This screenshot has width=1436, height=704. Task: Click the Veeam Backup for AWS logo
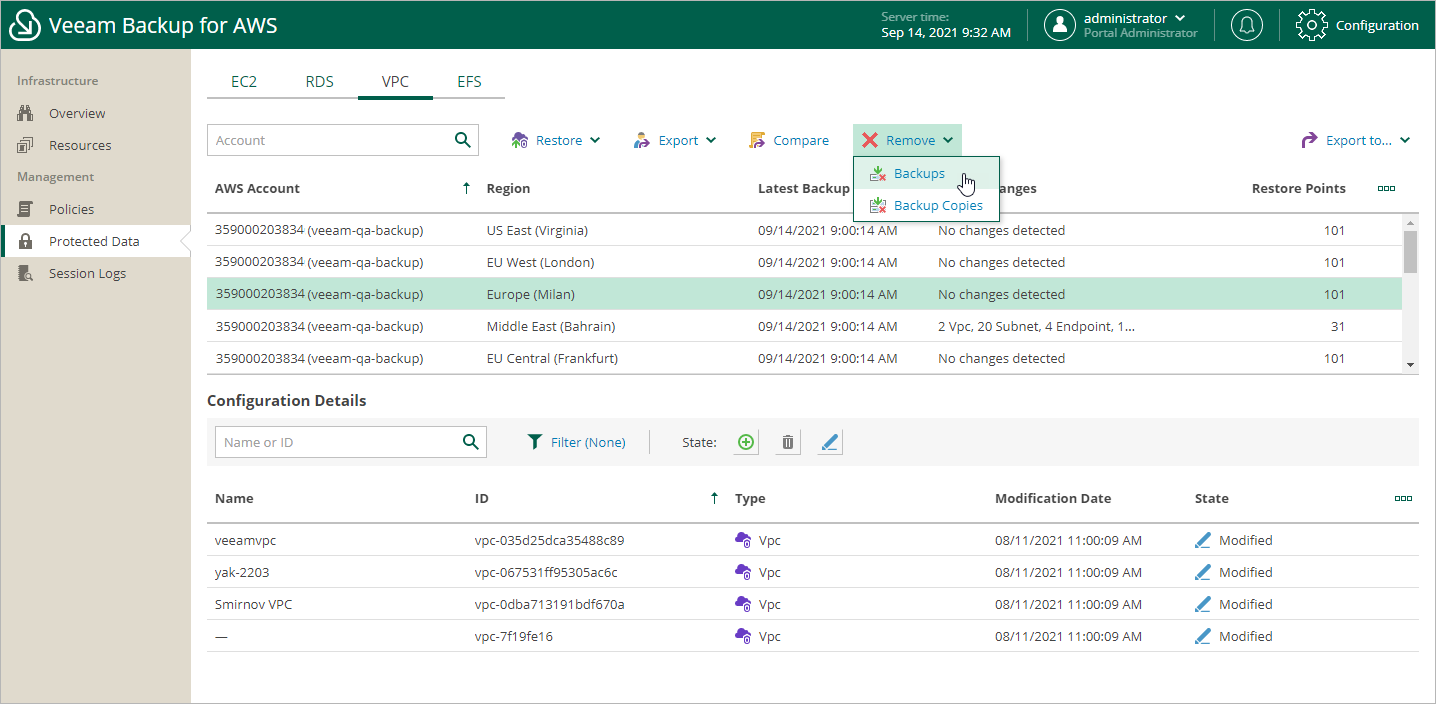(x=24, y=24)
